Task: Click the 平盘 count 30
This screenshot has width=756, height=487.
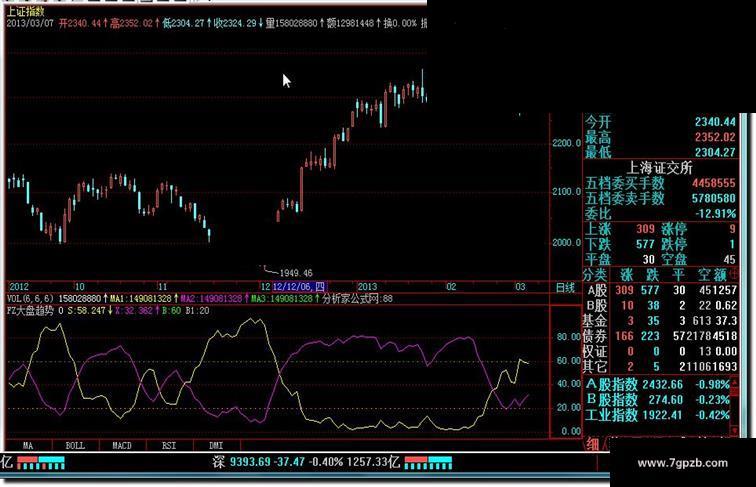Action: (x=648, y=259)
